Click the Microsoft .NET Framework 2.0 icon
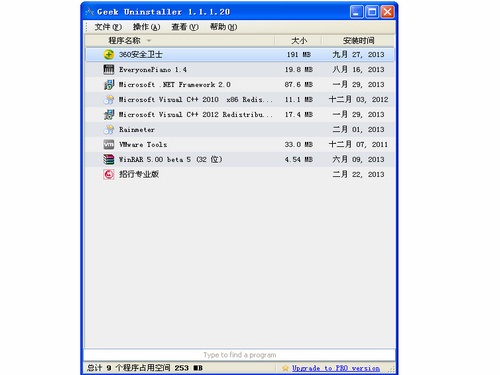The width and height of the screenshot is (500, 375). (x=109, y=84)
